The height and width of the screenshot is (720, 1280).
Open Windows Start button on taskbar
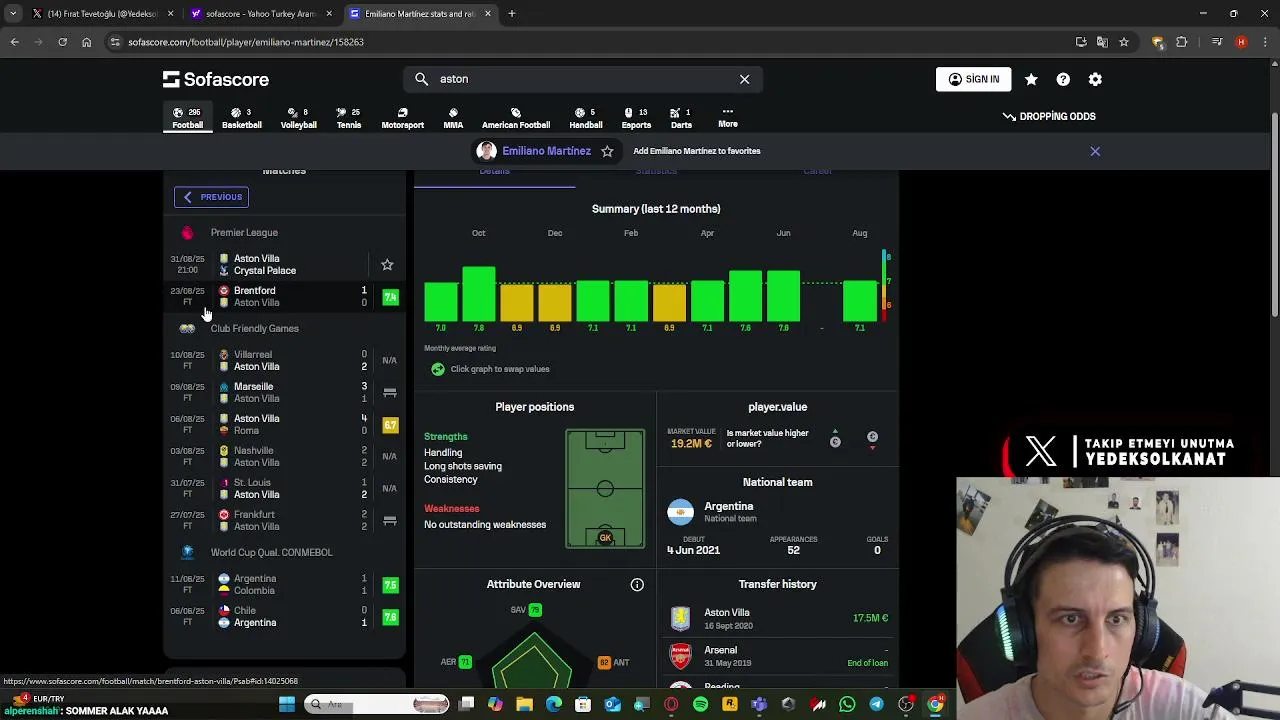coord(287,704)
